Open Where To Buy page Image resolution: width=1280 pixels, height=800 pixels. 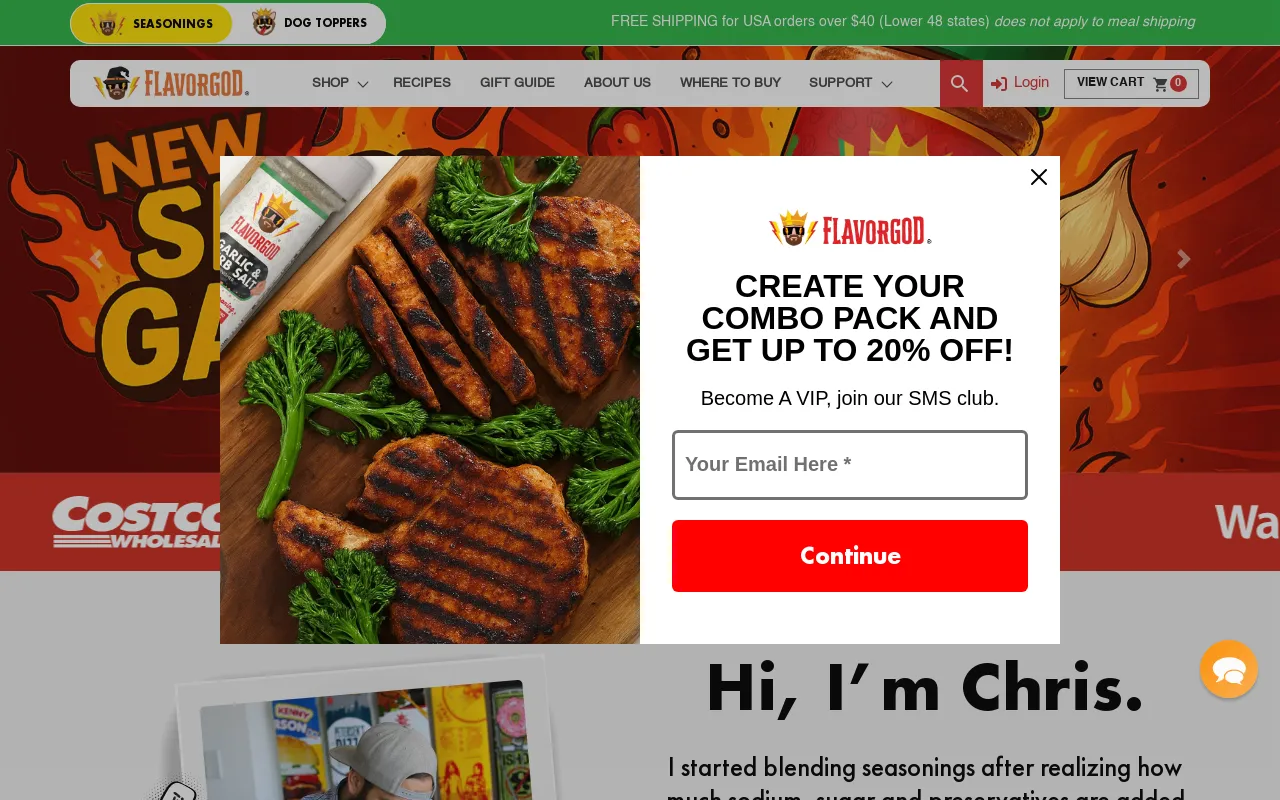point(730,84)
